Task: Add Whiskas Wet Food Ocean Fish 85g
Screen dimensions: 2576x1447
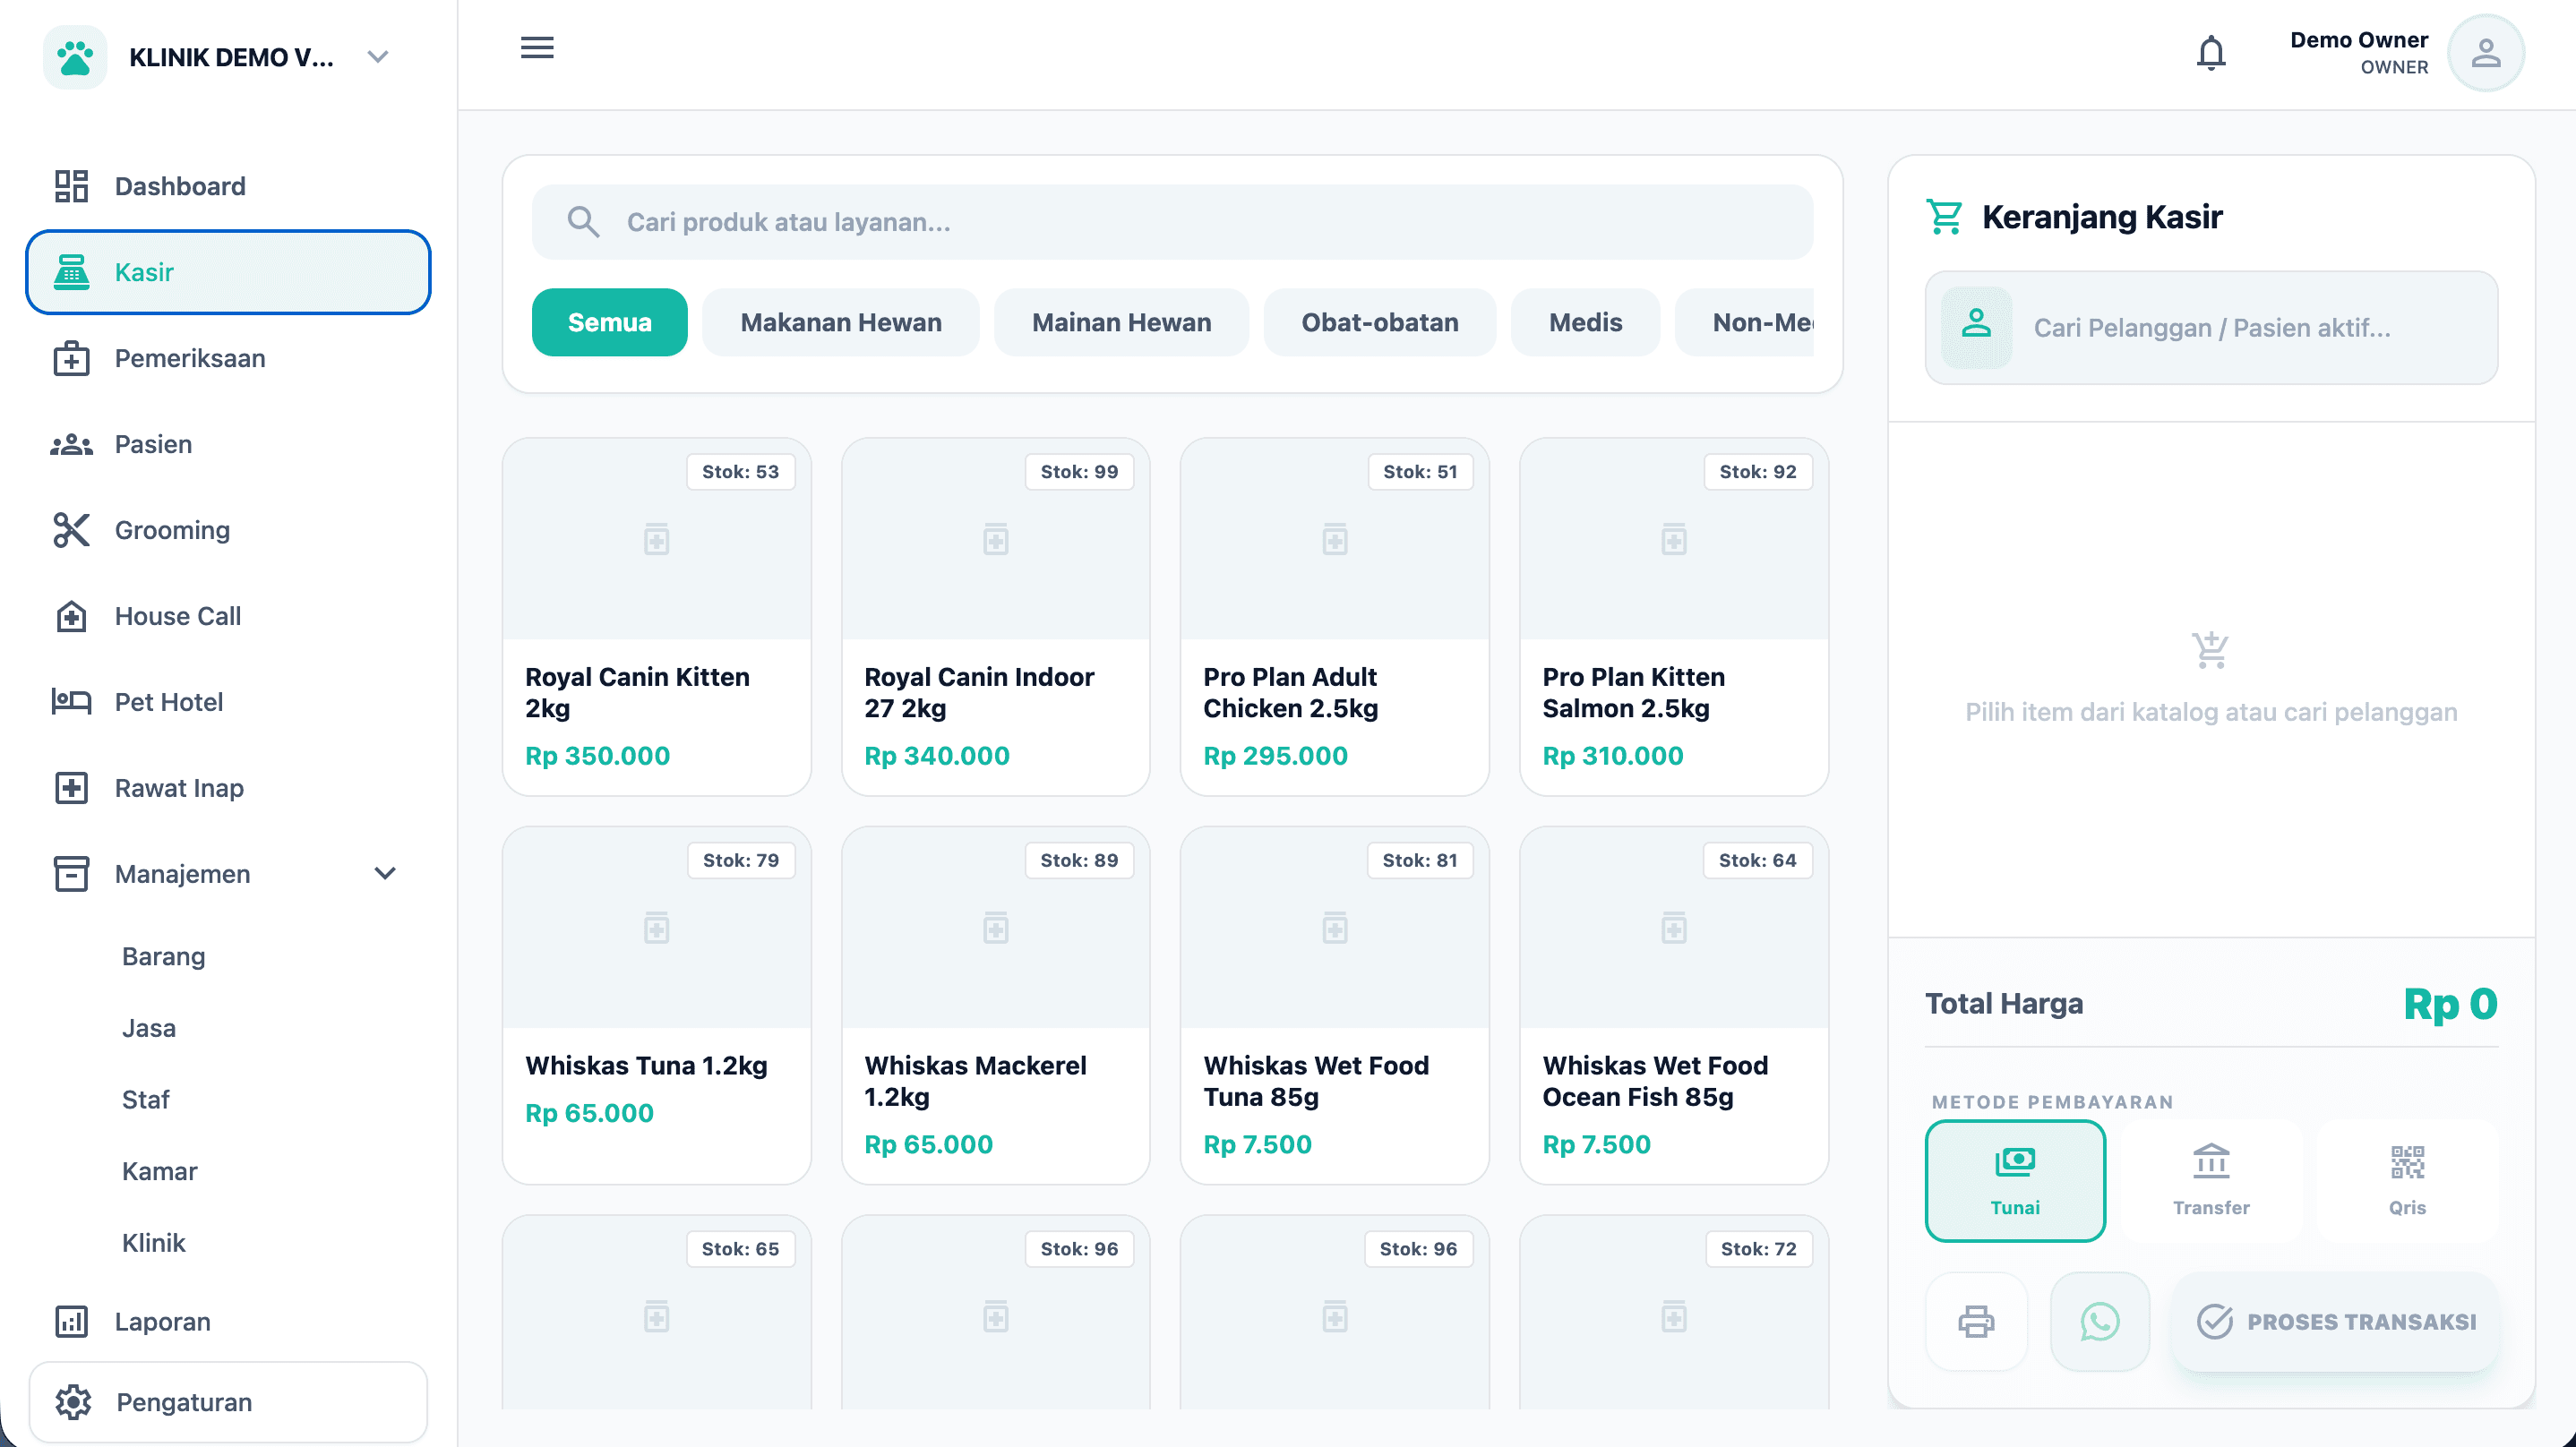Action: click(1673, 1005)
